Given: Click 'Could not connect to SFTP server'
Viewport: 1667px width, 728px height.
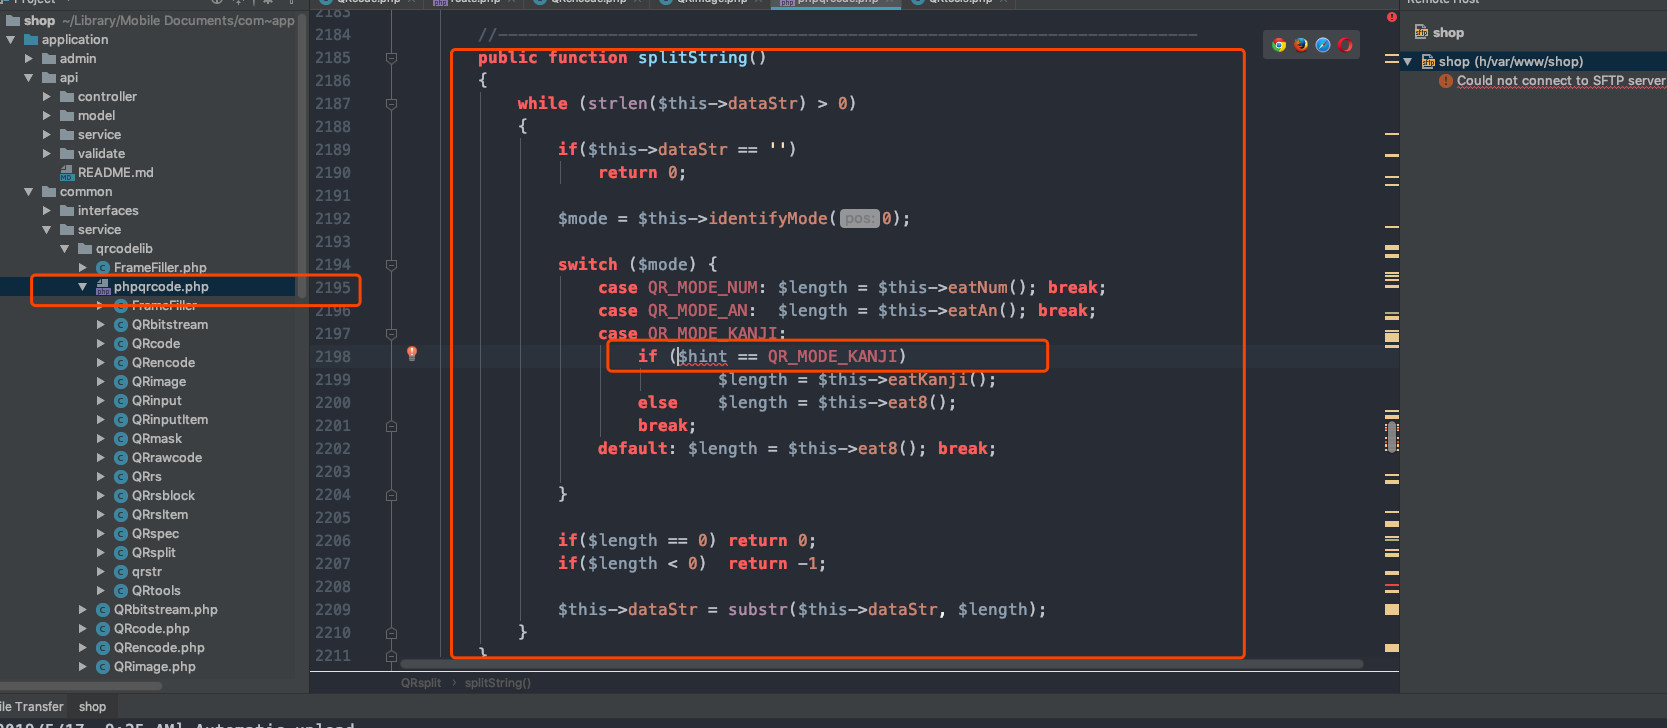Looking at the screenshot, I should click(1561, 81).
